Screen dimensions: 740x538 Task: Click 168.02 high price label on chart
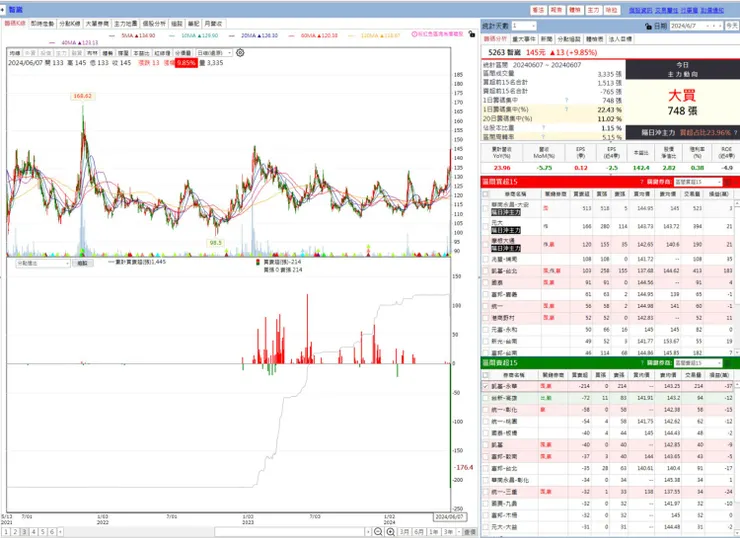coord(83,96)
